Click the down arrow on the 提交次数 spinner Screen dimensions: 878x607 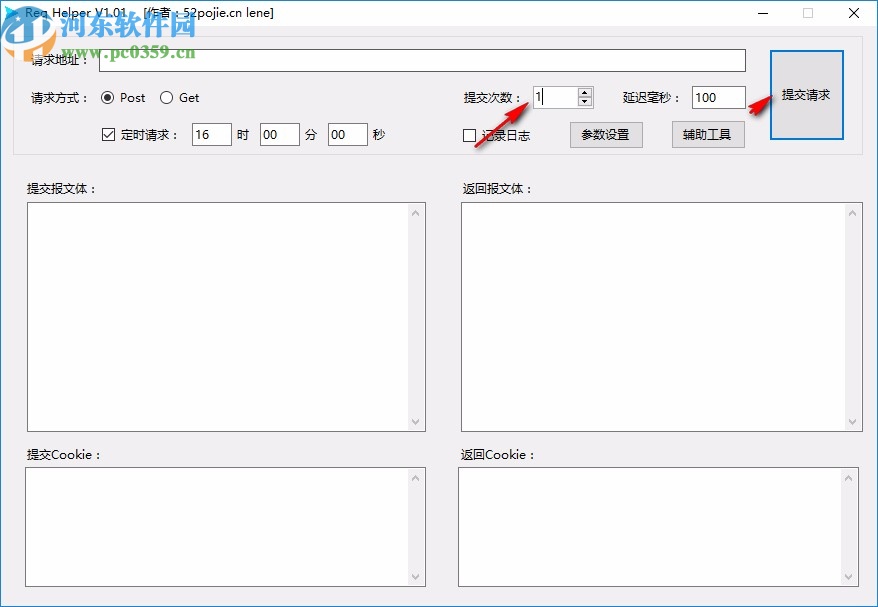coord(585,101)
